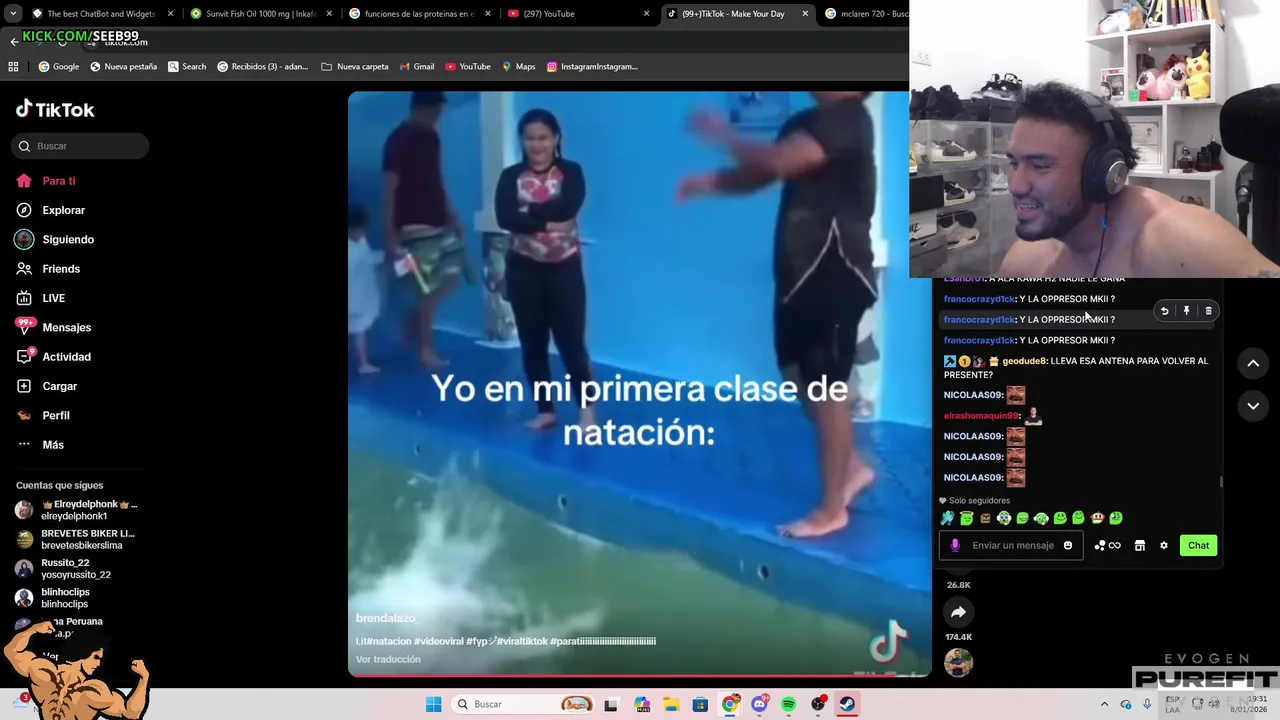1280x720 pixels.
Task: Click the creator avatar below the share button
Action: (958, 662)
